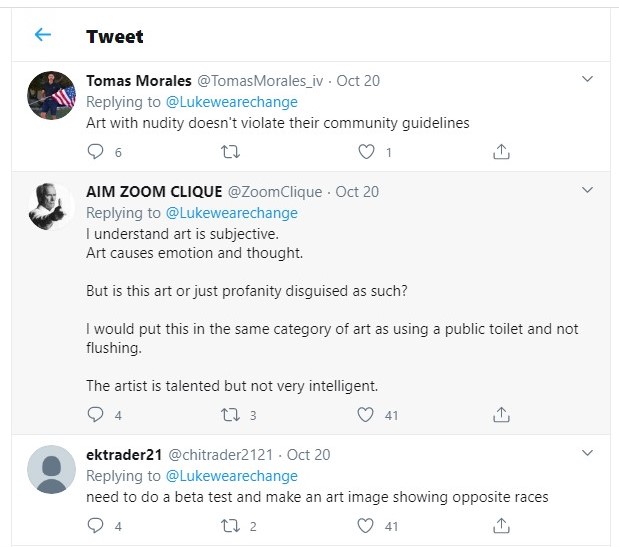Expand options menu for AIM ZOOM CLIQUE tweet

click(588, 190)
